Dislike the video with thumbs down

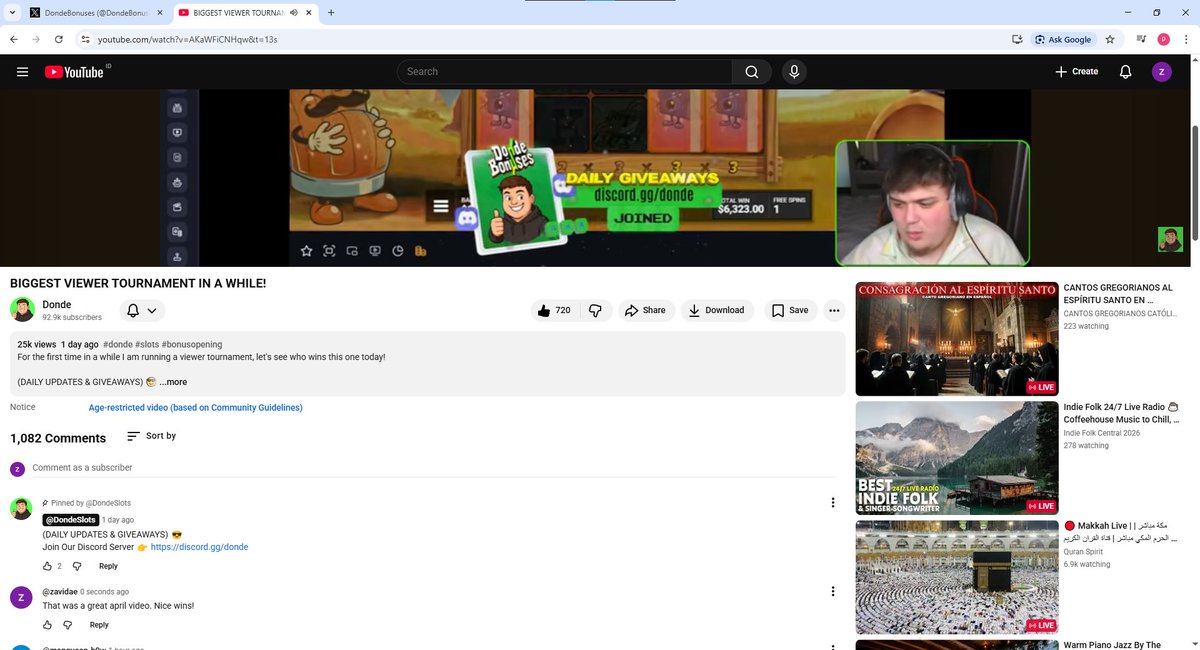point(595,310)
